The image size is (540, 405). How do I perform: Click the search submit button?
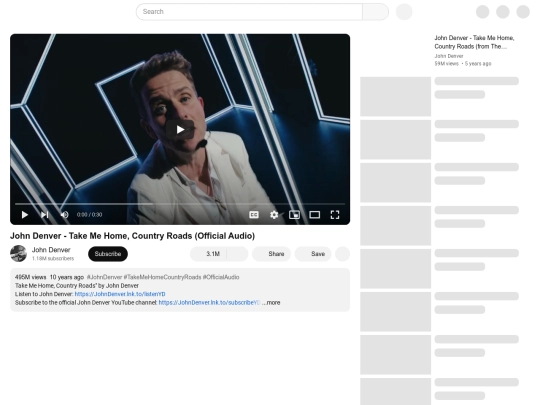pyautogui.click(x=375, y=12)
